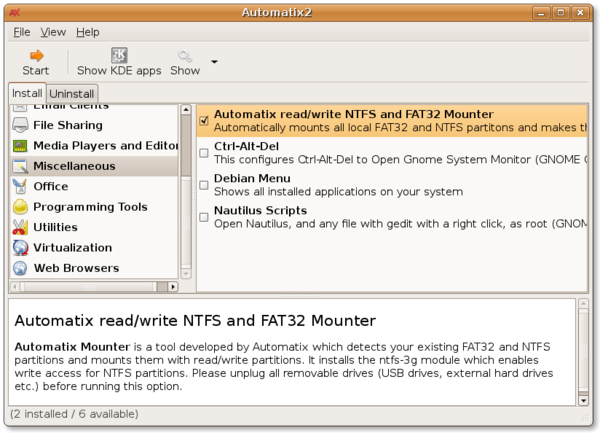Select the File Sharing category label
Screen dimensions: 600x433
point(68,125)
